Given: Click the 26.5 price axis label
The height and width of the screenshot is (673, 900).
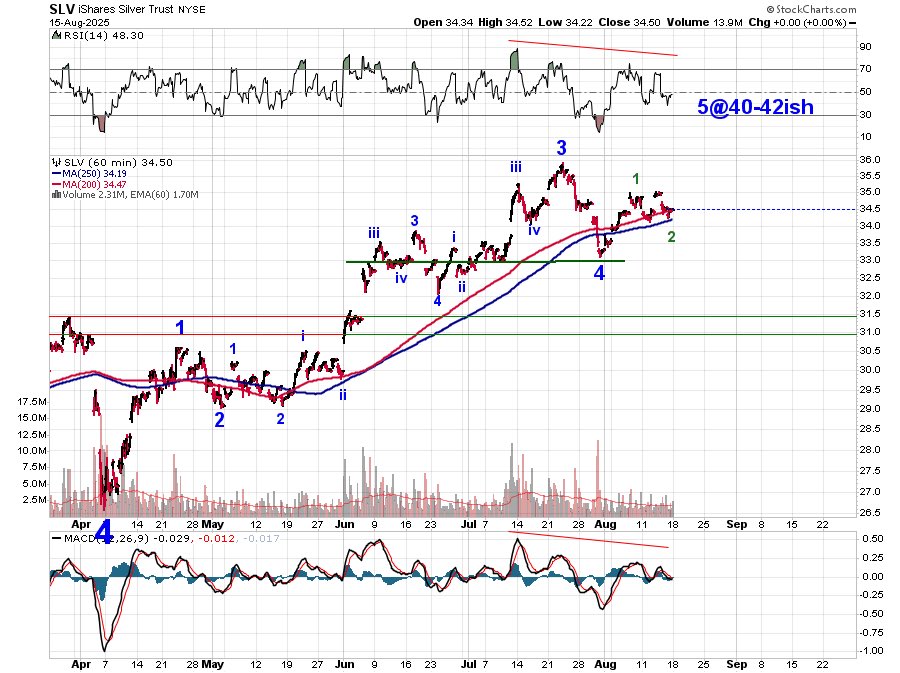Looking at the screenshot, I should coord(870,512).
